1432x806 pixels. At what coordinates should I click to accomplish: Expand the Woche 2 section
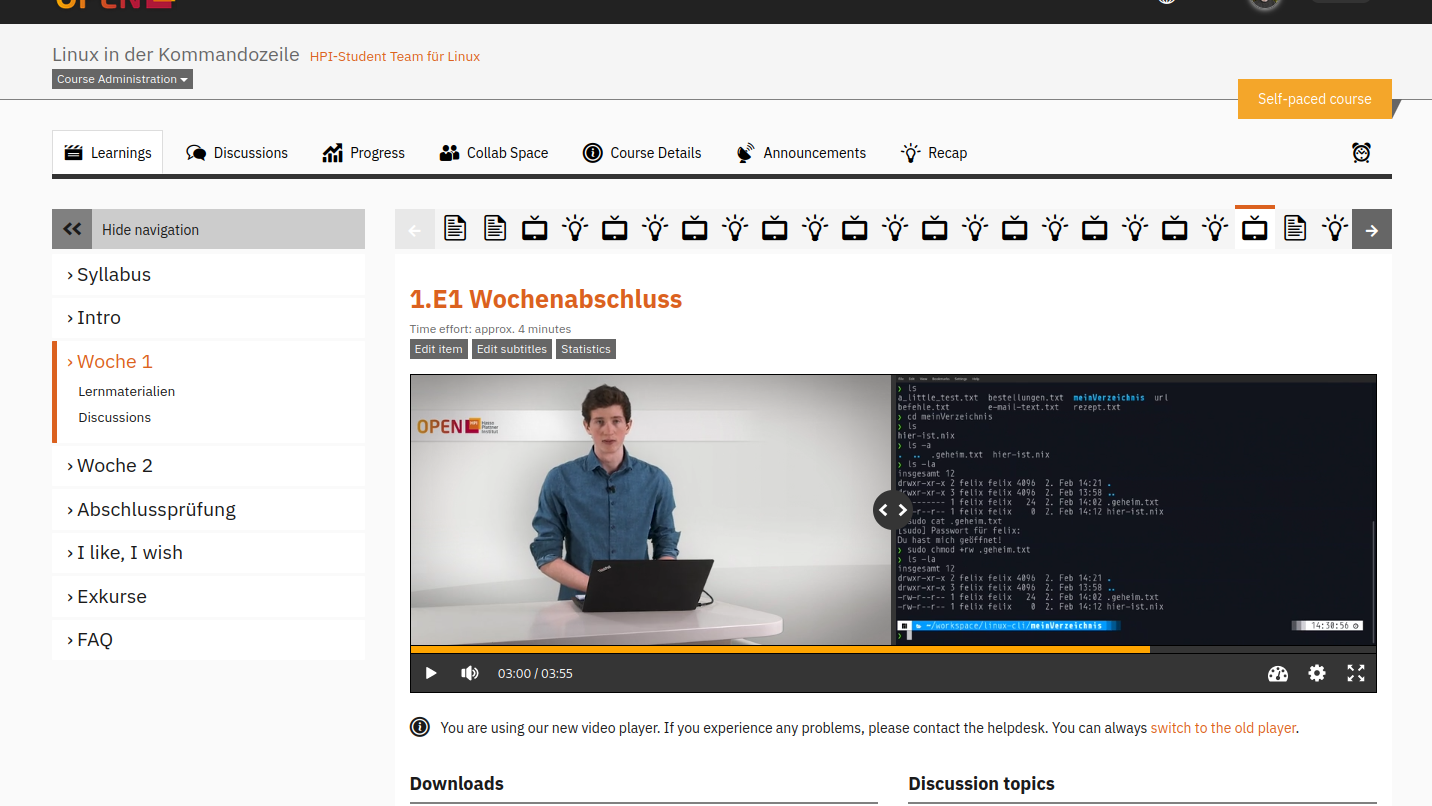coord(114,466)
